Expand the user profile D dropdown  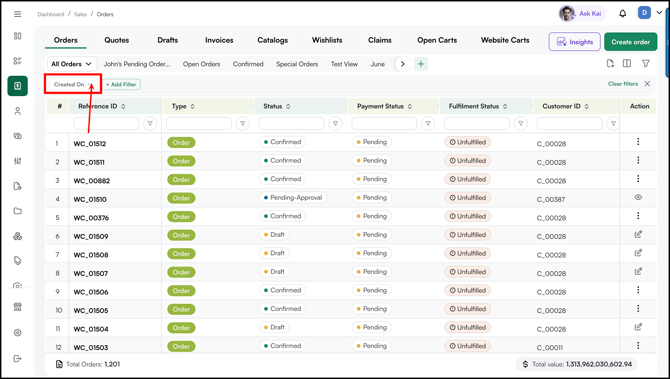(x=649, y=13)
